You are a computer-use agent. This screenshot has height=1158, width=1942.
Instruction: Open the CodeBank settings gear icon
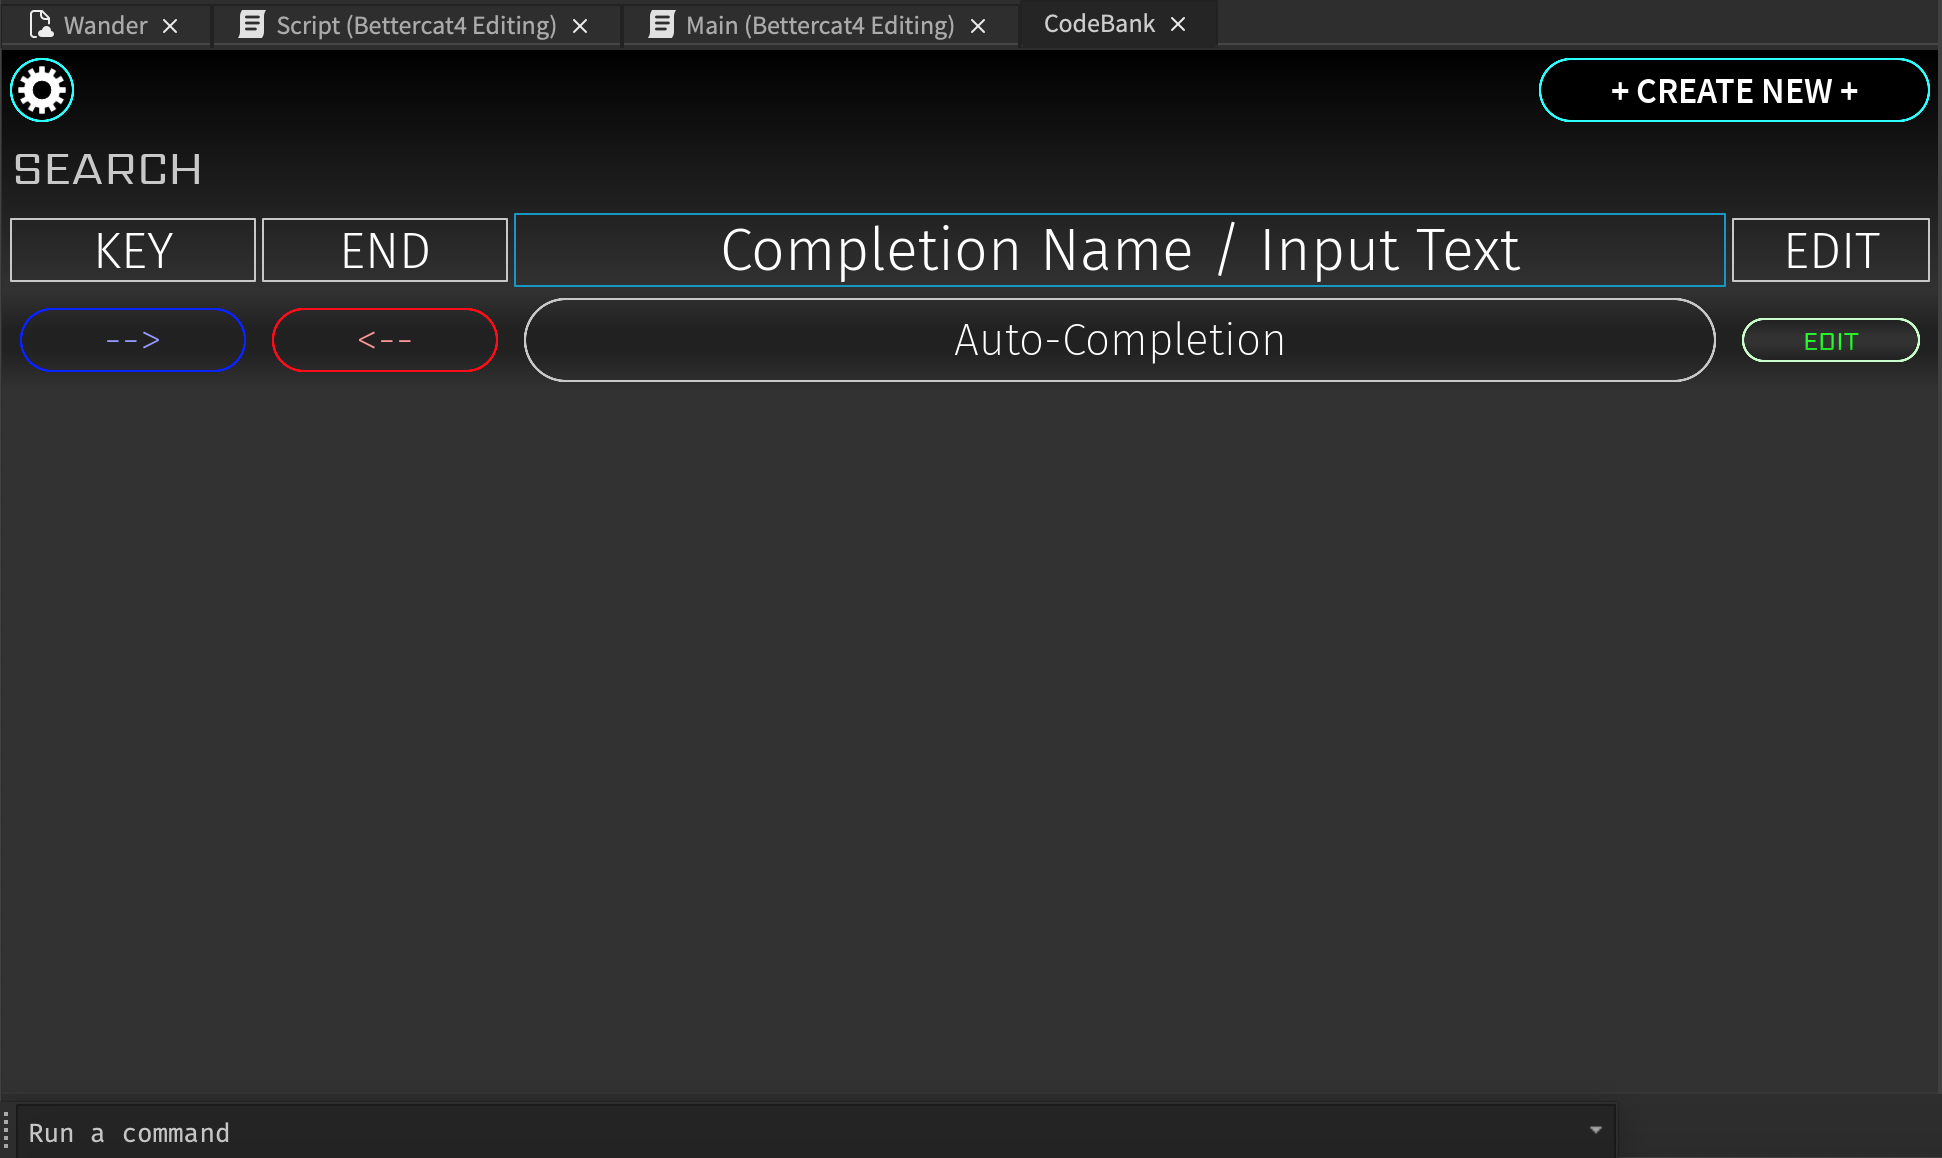click(x=42, y=90)
